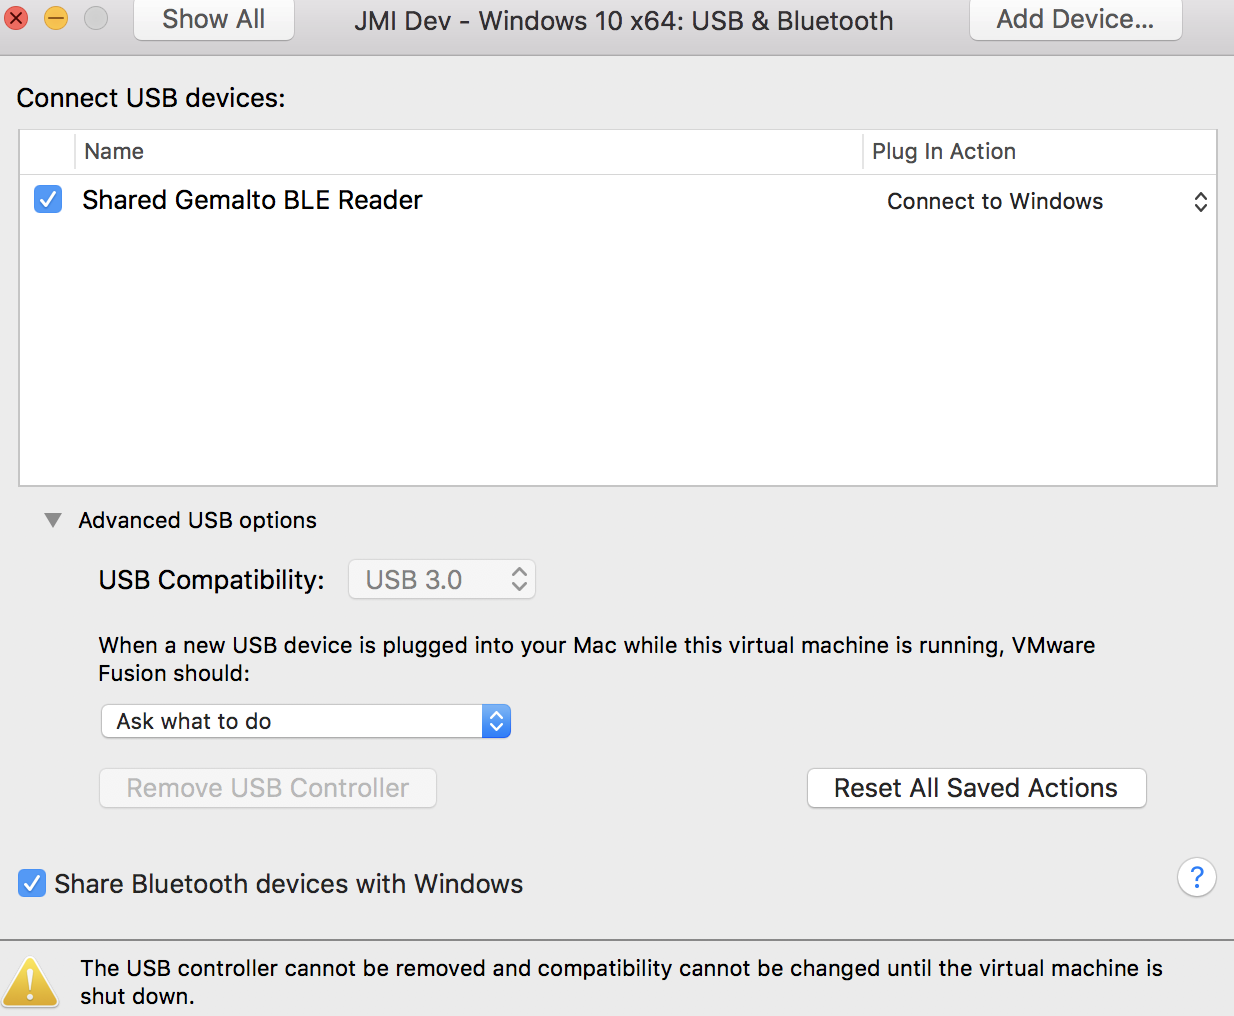Click Reset All Saved Actions
Viewport: 1234px width, 1016px height.
tap(976, 788)
